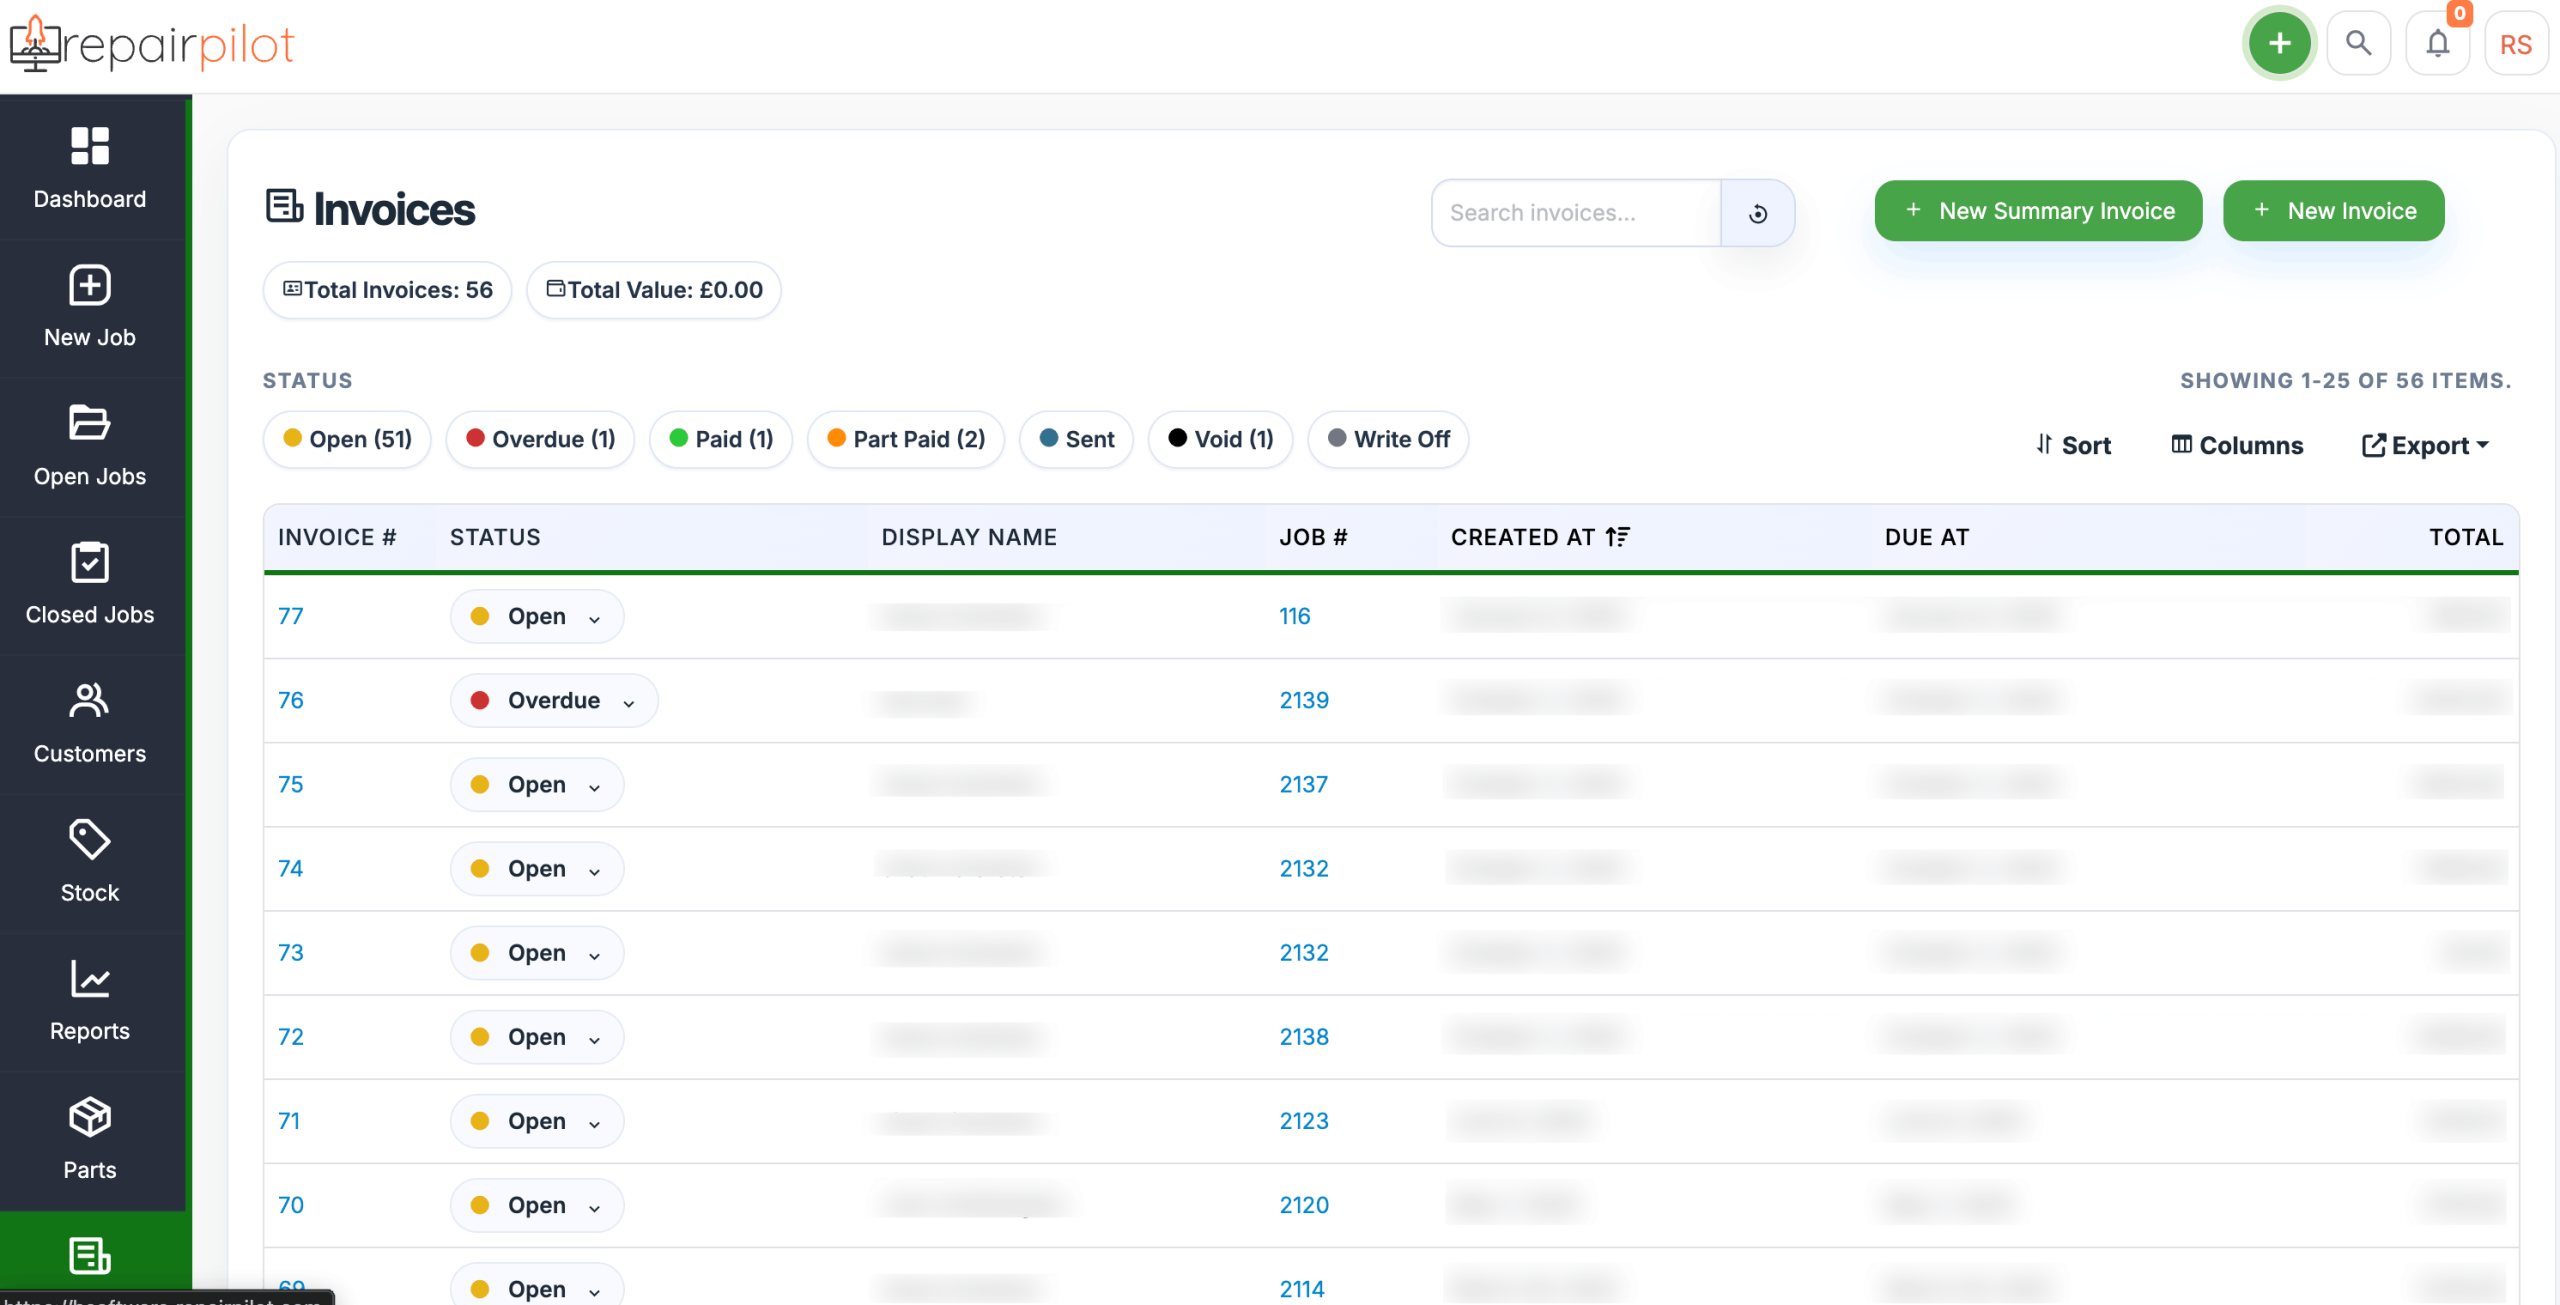Click the Search invoices input field

point(1576,213)
